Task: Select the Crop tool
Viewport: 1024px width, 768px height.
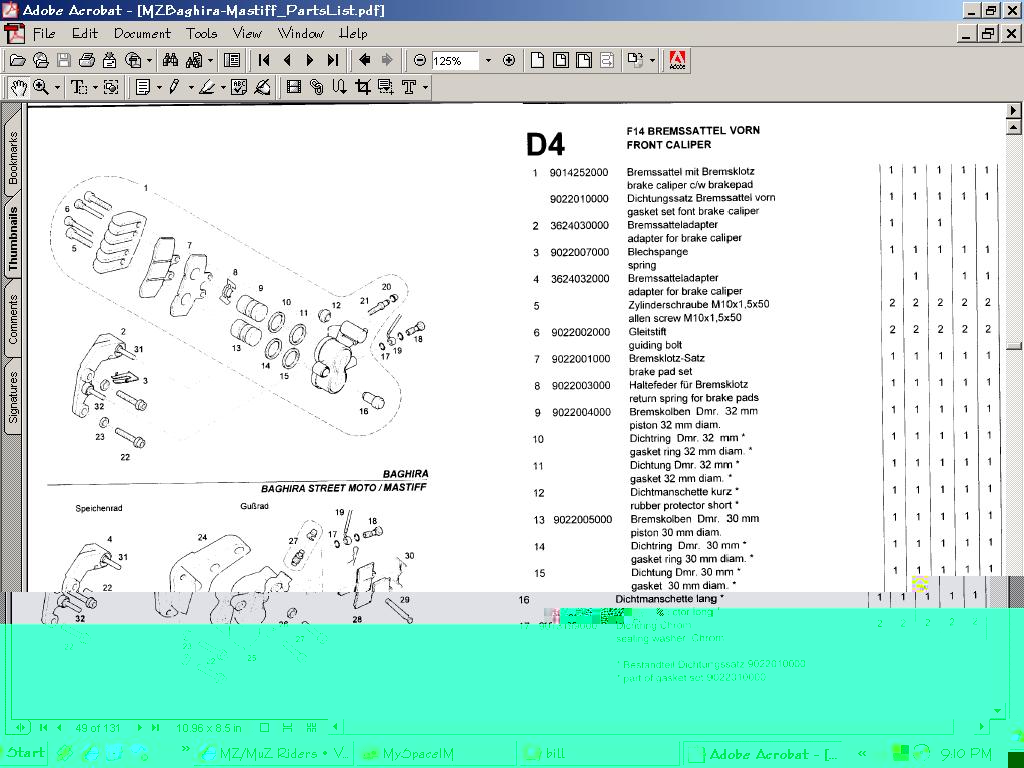Action: tap(363, 87)
